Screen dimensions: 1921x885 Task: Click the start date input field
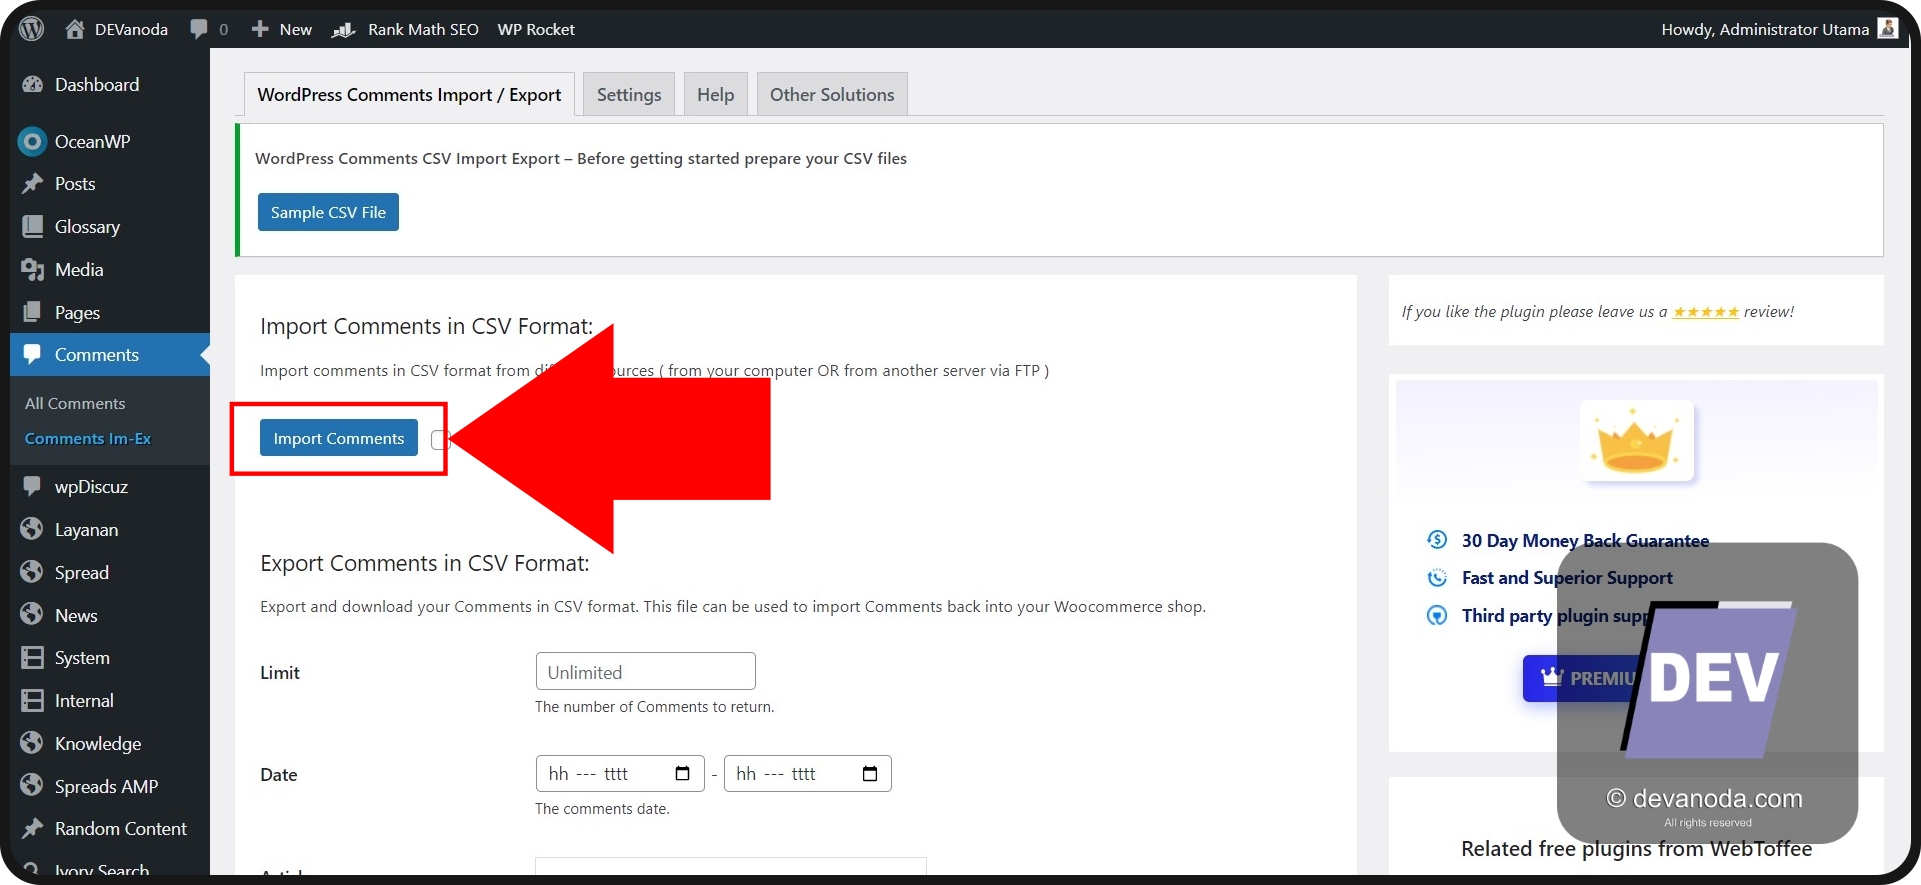[x=620, y=773]
